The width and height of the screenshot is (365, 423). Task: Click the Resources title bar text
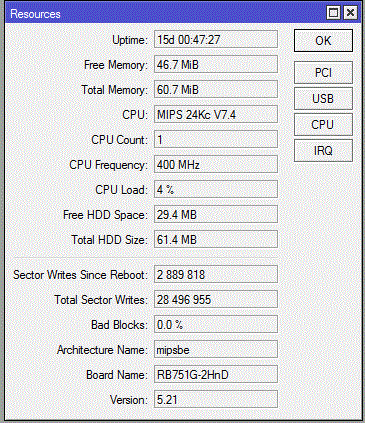coord(35,14)
